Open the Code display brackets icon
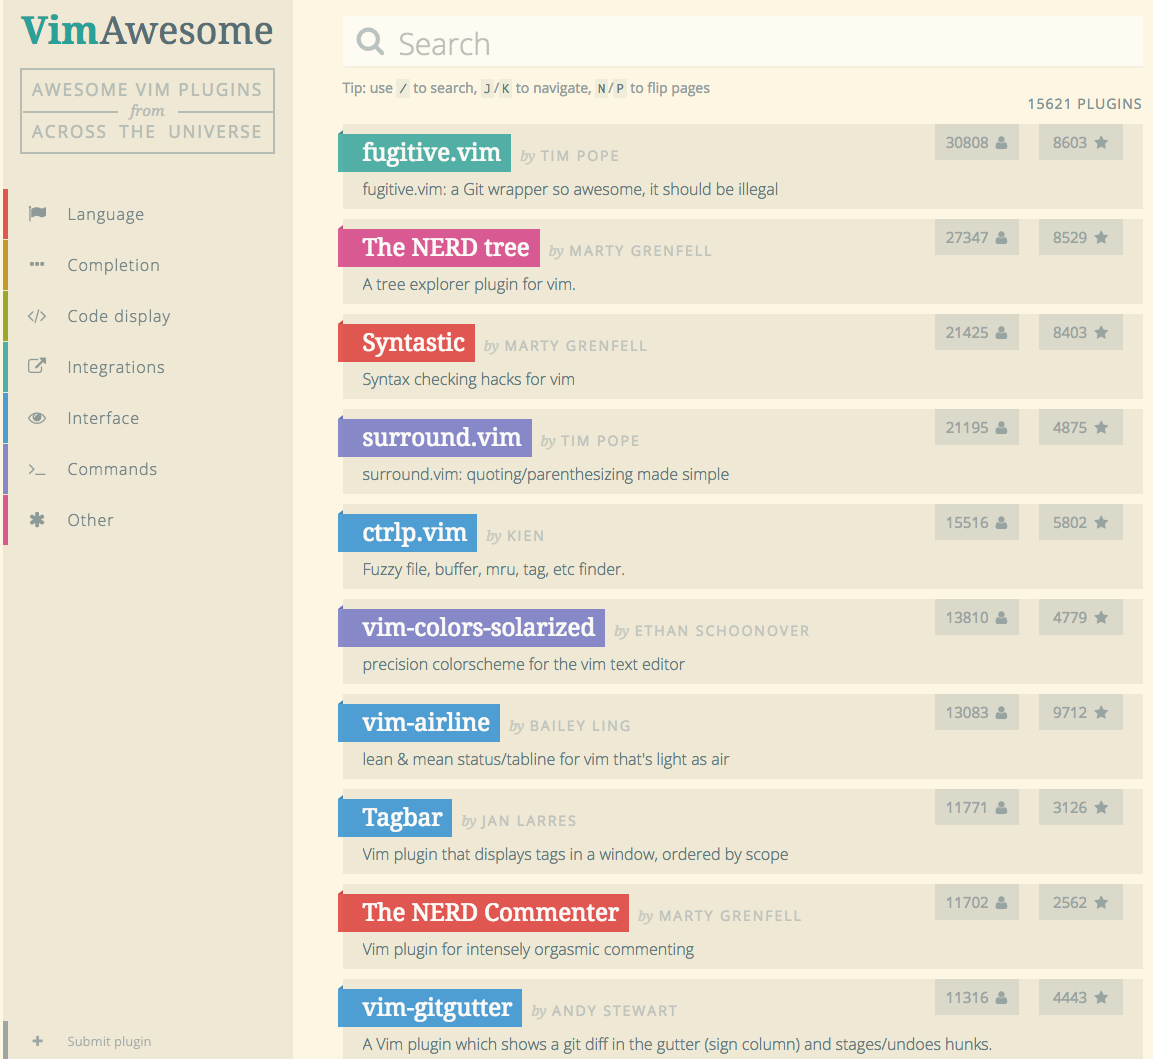Screen dimensions: 1153x1059 [37, 316]
